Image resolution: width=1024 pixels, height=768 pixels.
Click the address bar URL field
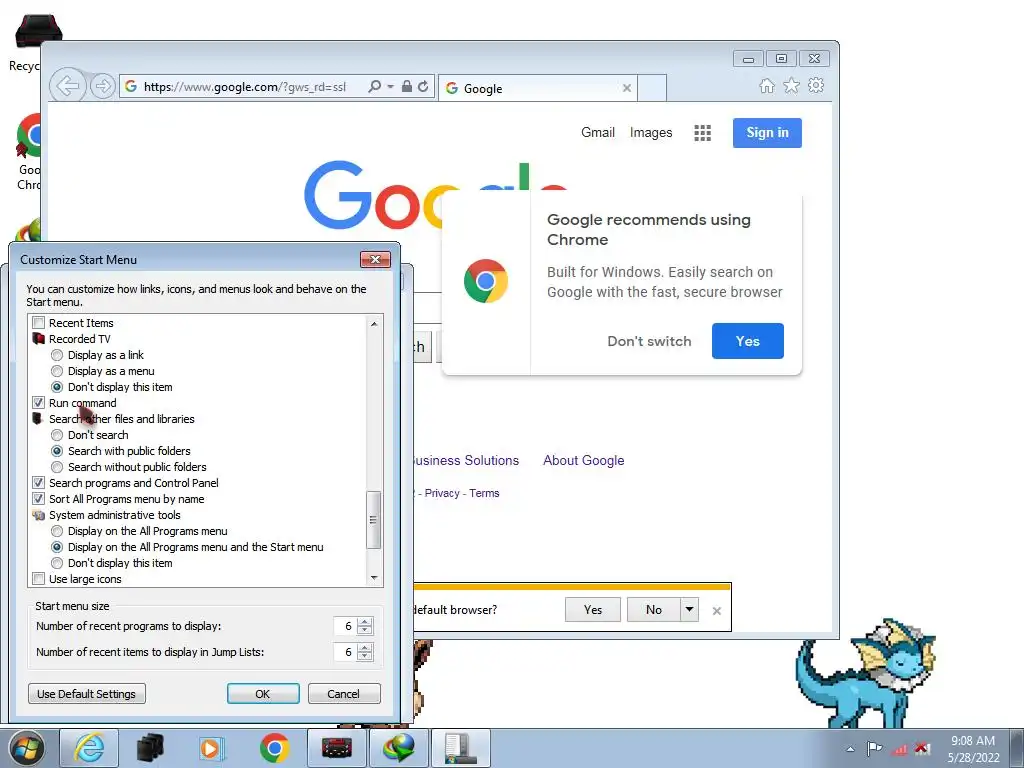coord(245,86)
